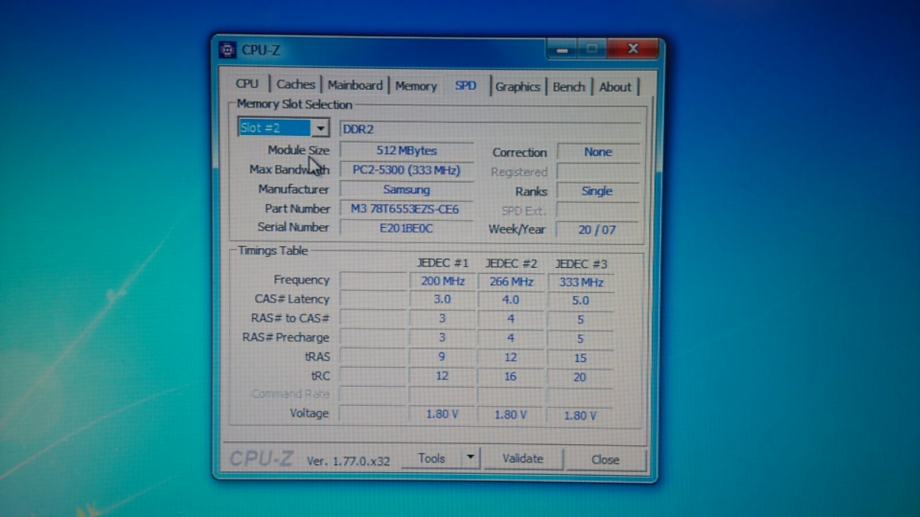
Task: Click the Close button at bottom
Action: click(606, 459)
